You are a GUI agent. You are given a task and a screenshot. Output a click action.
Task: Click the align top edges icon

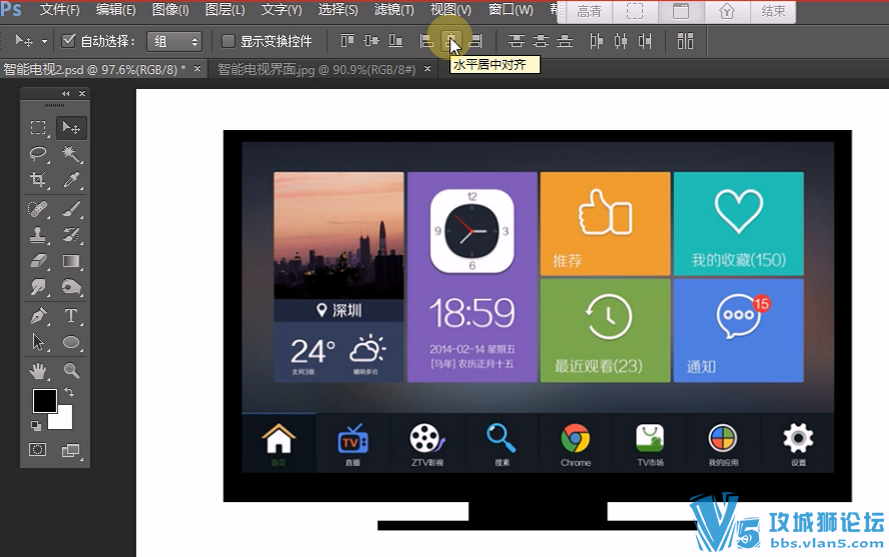click(x=347, y=41)
